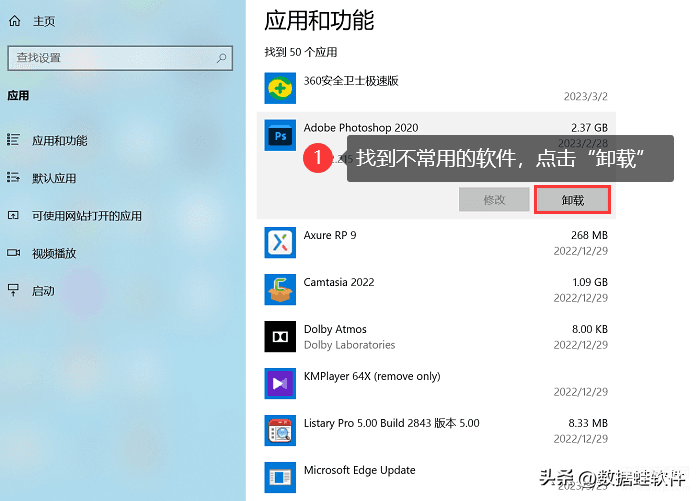This screenshot has width=700, height=501.
Task: Click the magnifier icon in search box
Action: pyautogui.click(x=221, y=58)
